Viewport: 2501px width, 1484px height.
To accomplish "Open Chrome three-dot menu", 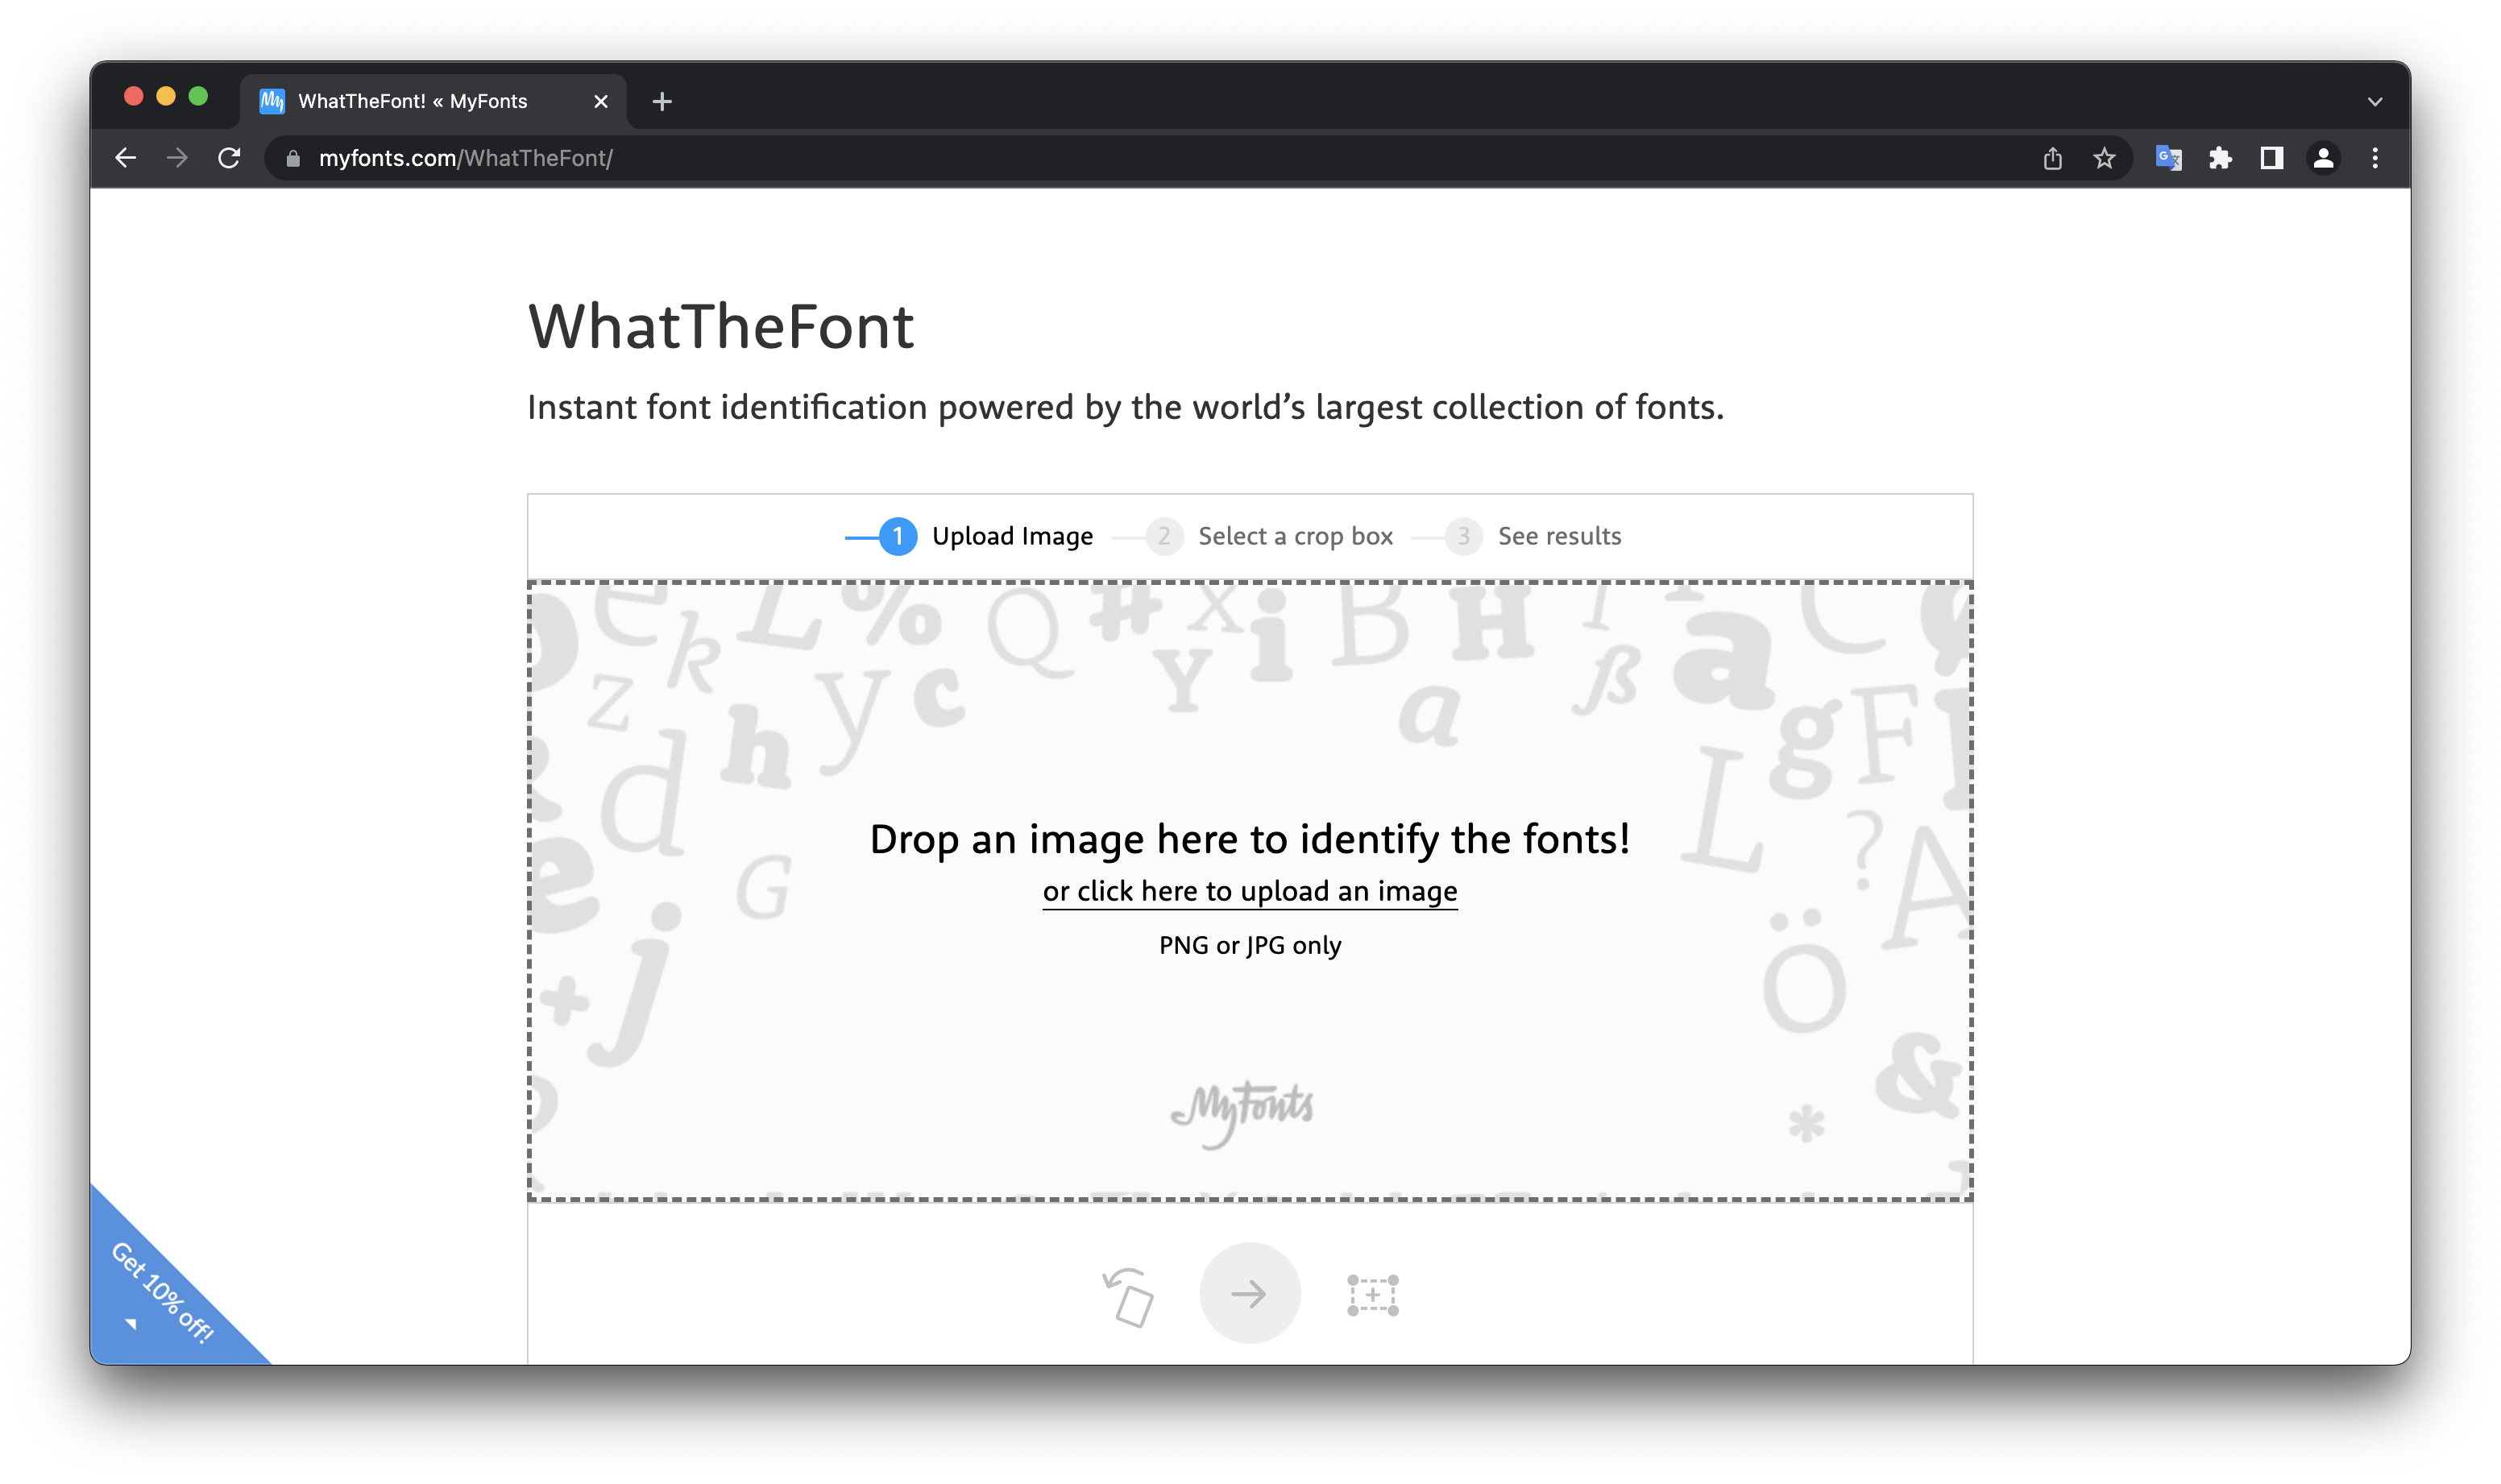I will coord(2375,158).
